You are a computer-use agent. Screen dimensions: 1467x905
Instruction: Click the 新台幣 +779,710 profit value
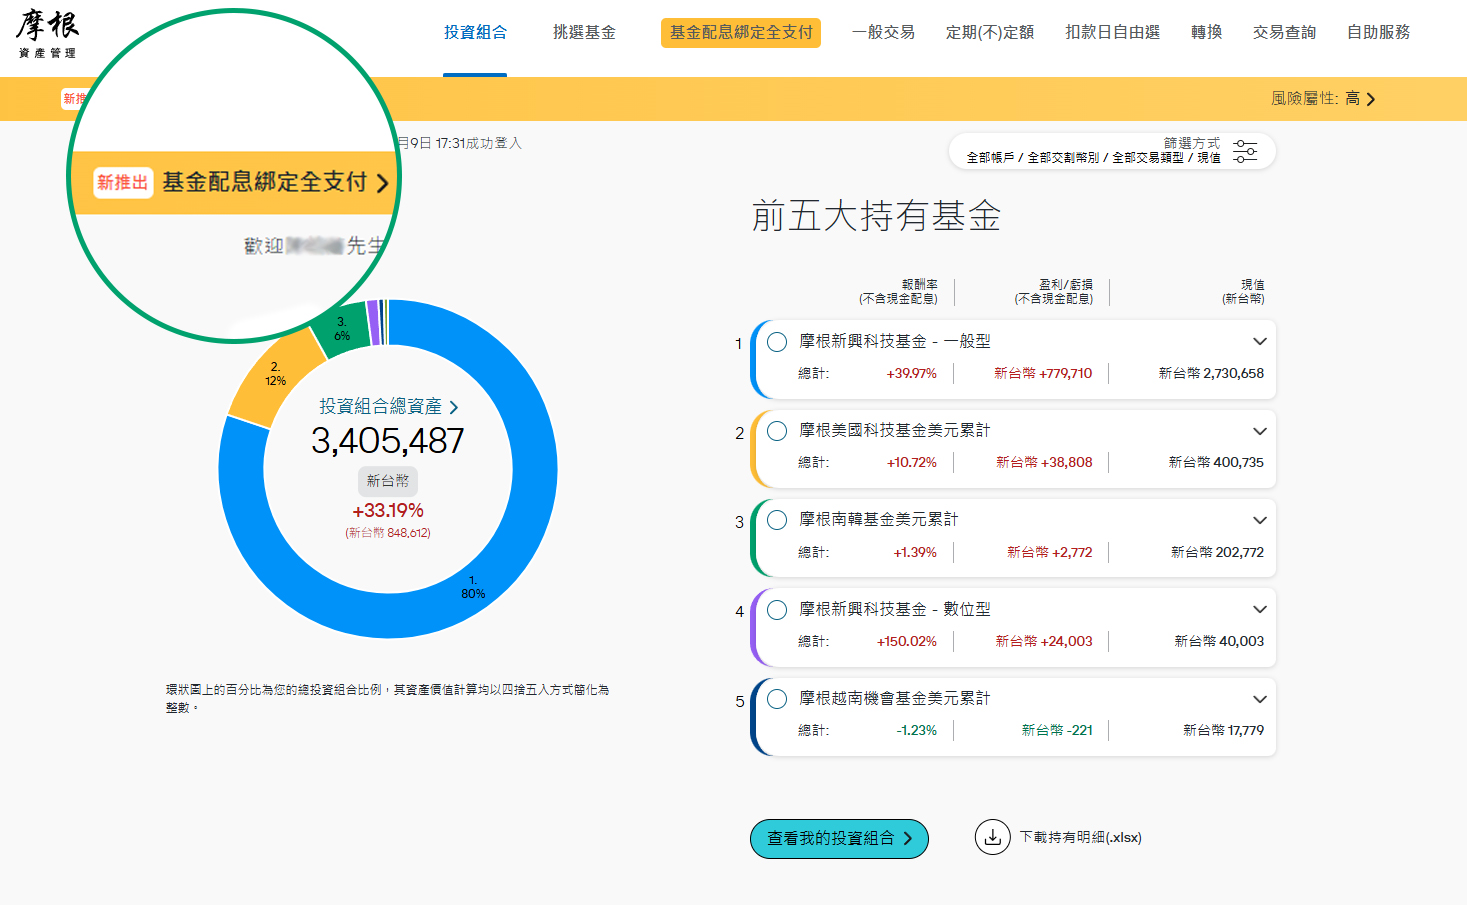(x=1043, y=374)
